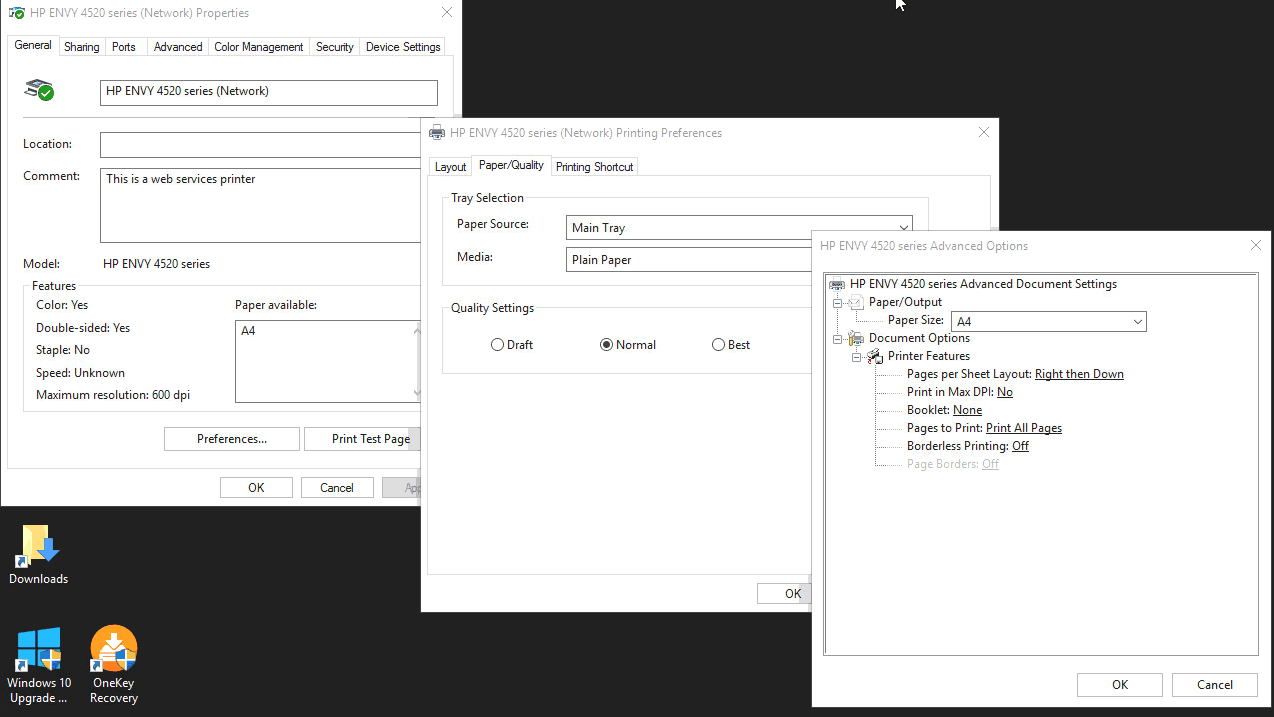Viewport: 1274px width, 717px height.
Task: Open the Printing Shortcut tab
Action: 594,167
